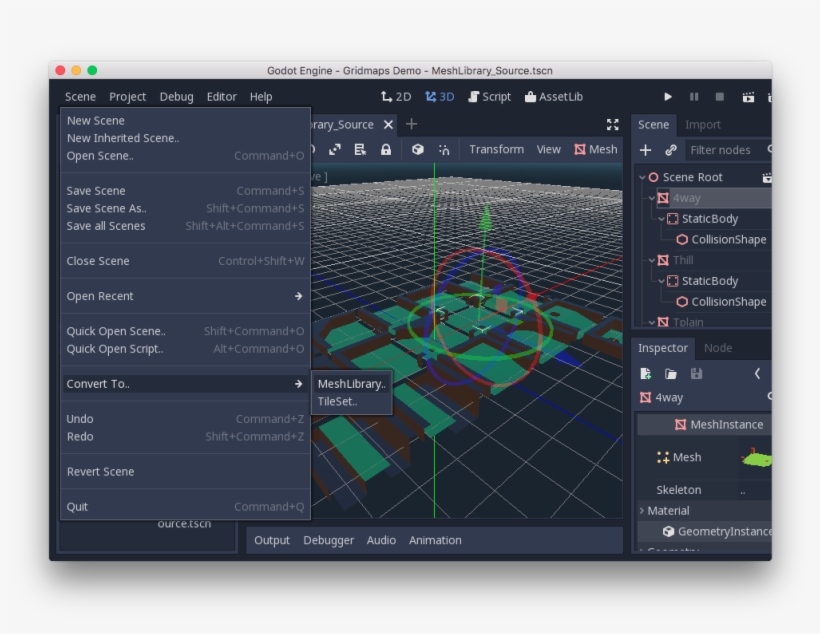Screen dimensions: 820x634
Task: Expand the Material section
Action: point(642,511)
